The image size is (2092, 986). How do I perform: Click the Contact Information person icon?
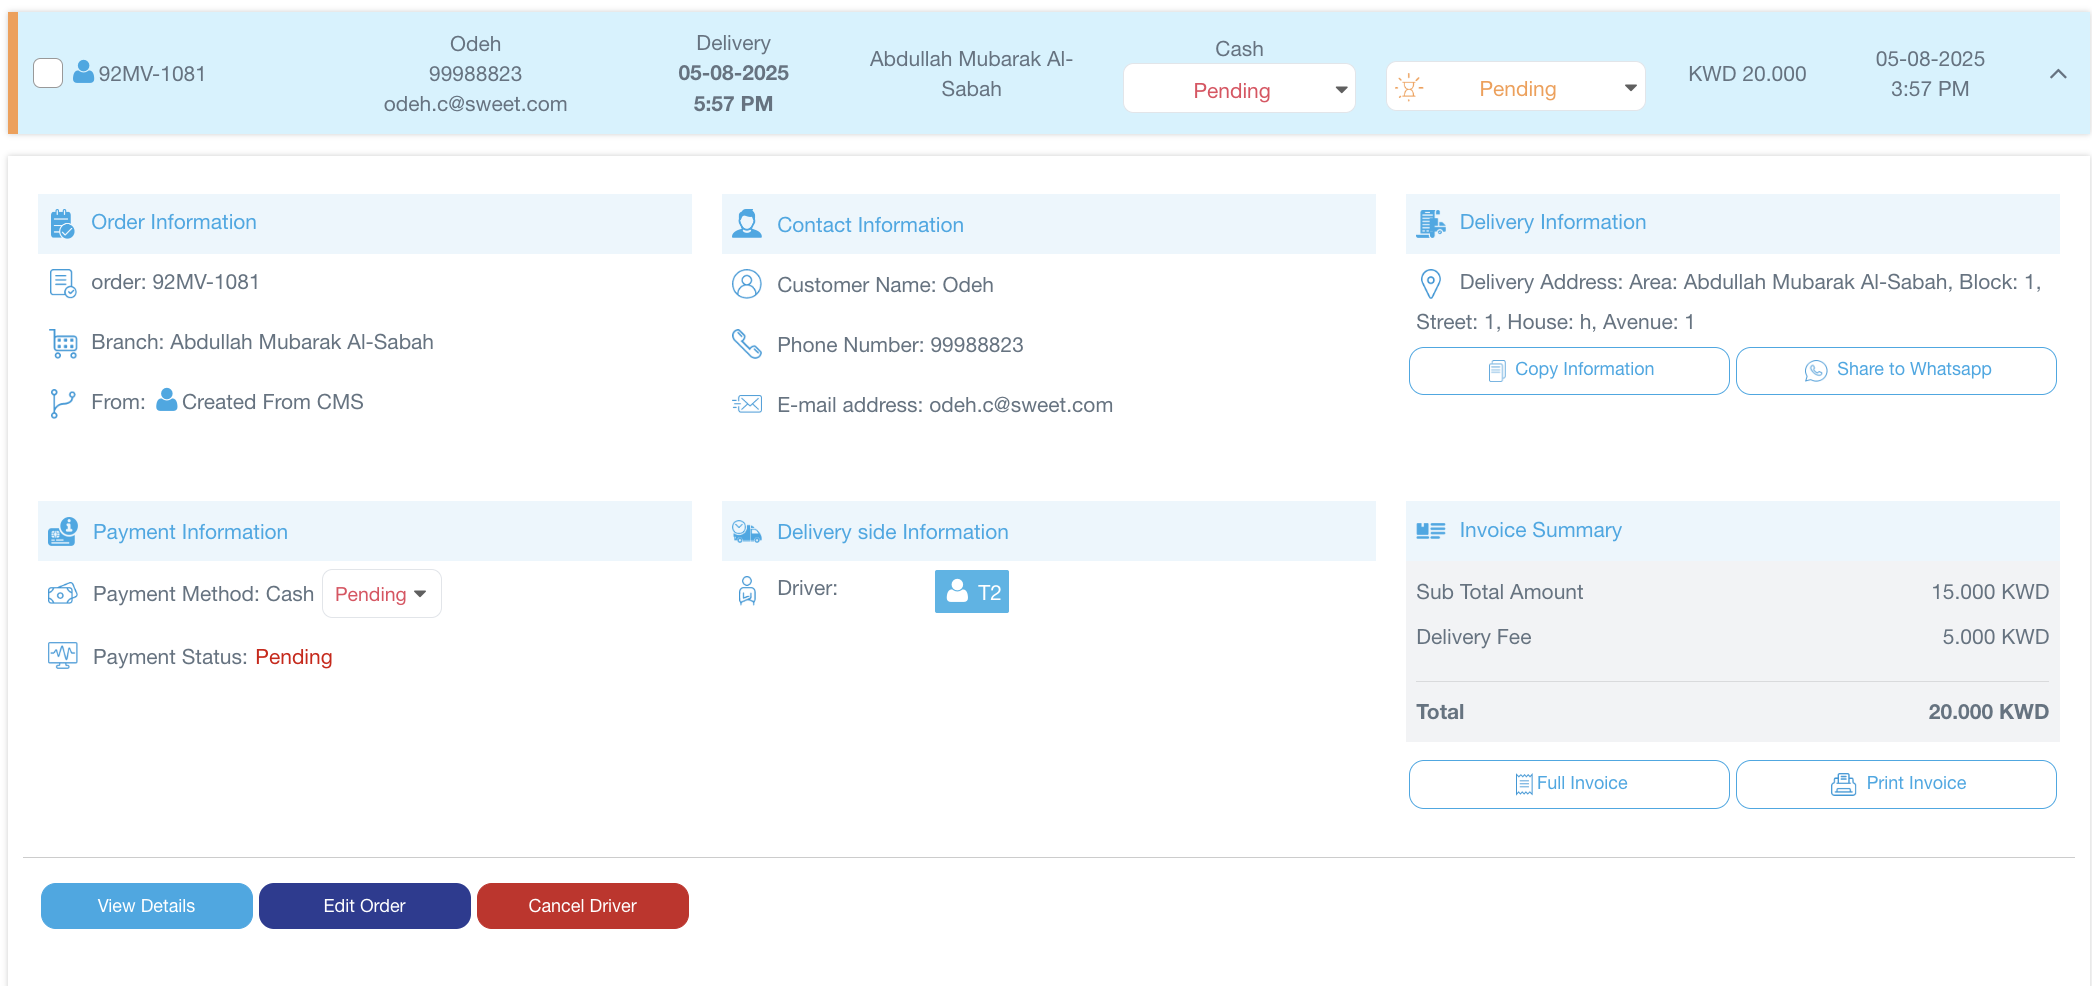point(746,224)
